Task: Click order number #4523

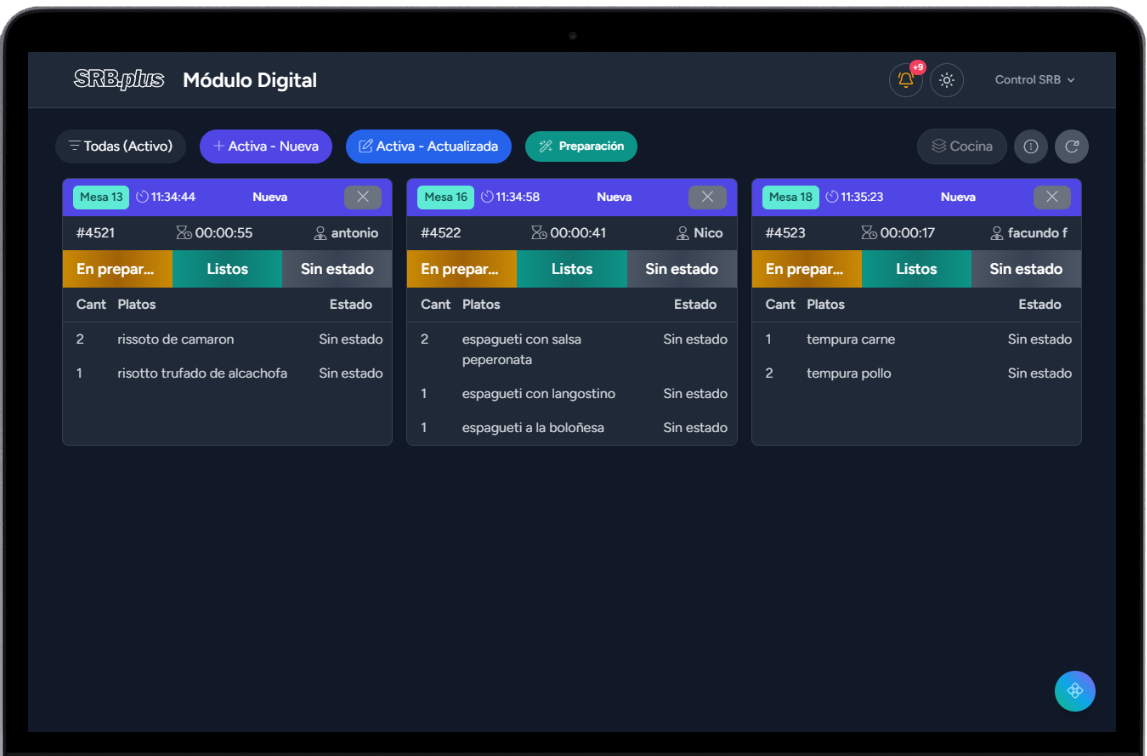Action: pyautogui.click(x=785, y=233)
